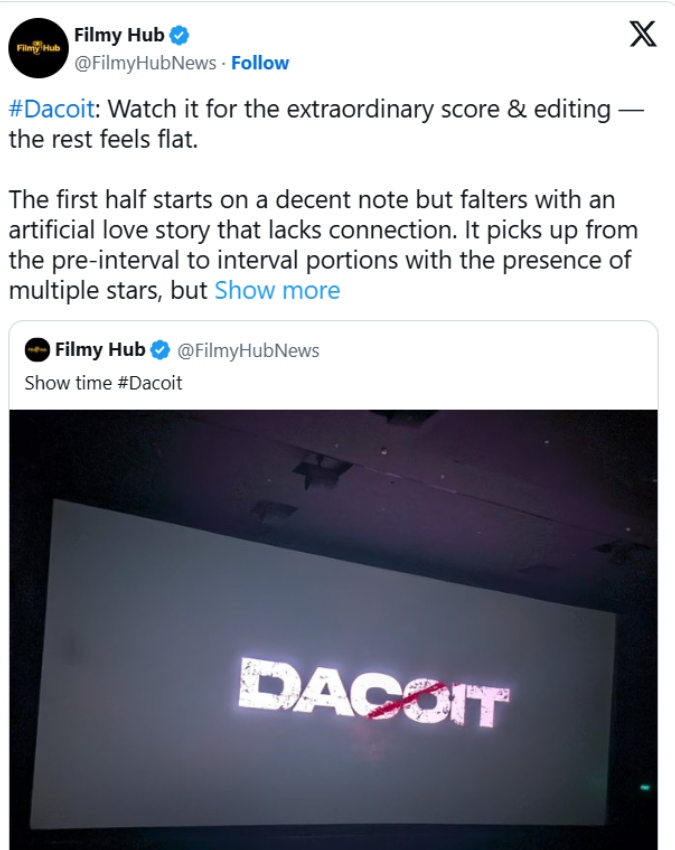This screenshot has height=850, width=675.
Task: Open the #Dacoit hashtag starting the post
Action: point(51,110)
